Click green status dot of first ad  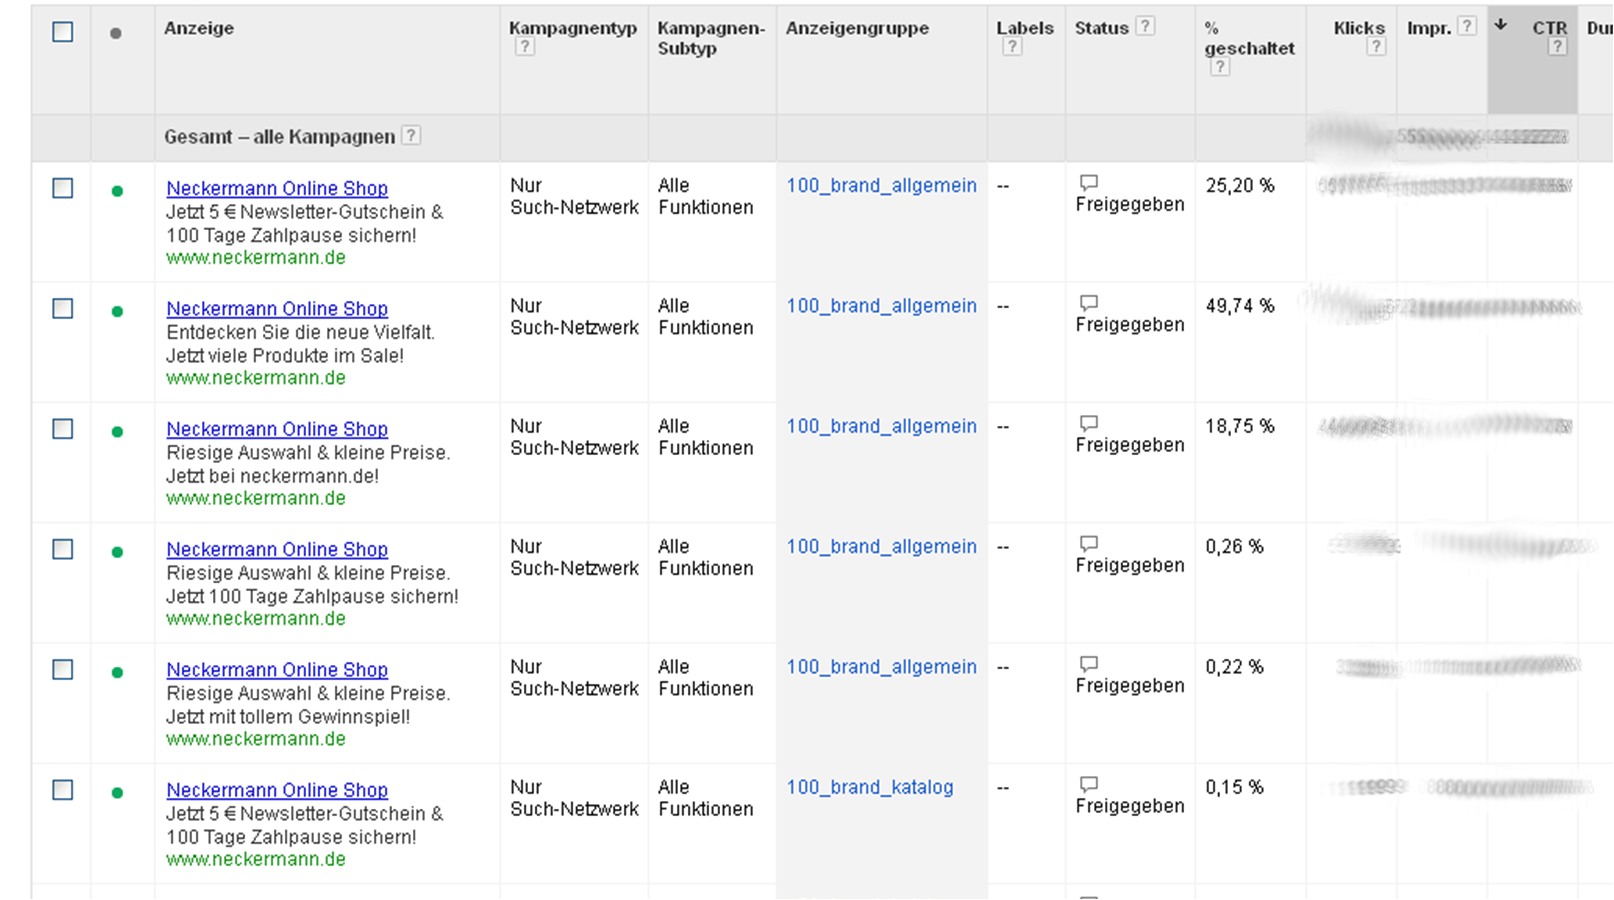tap(117, 191)
